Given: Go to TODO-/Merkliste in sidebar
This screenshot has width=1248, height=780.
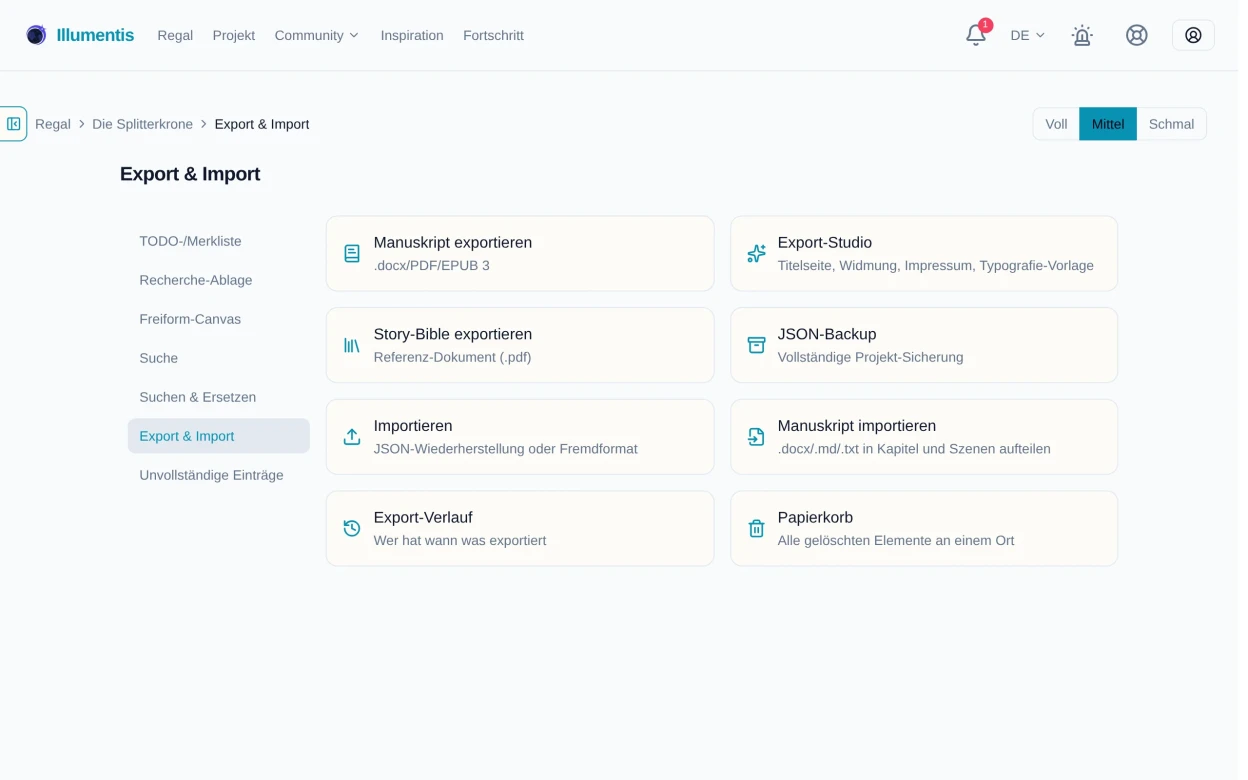Looking at the screenshot, I should [x=218, y=241].
